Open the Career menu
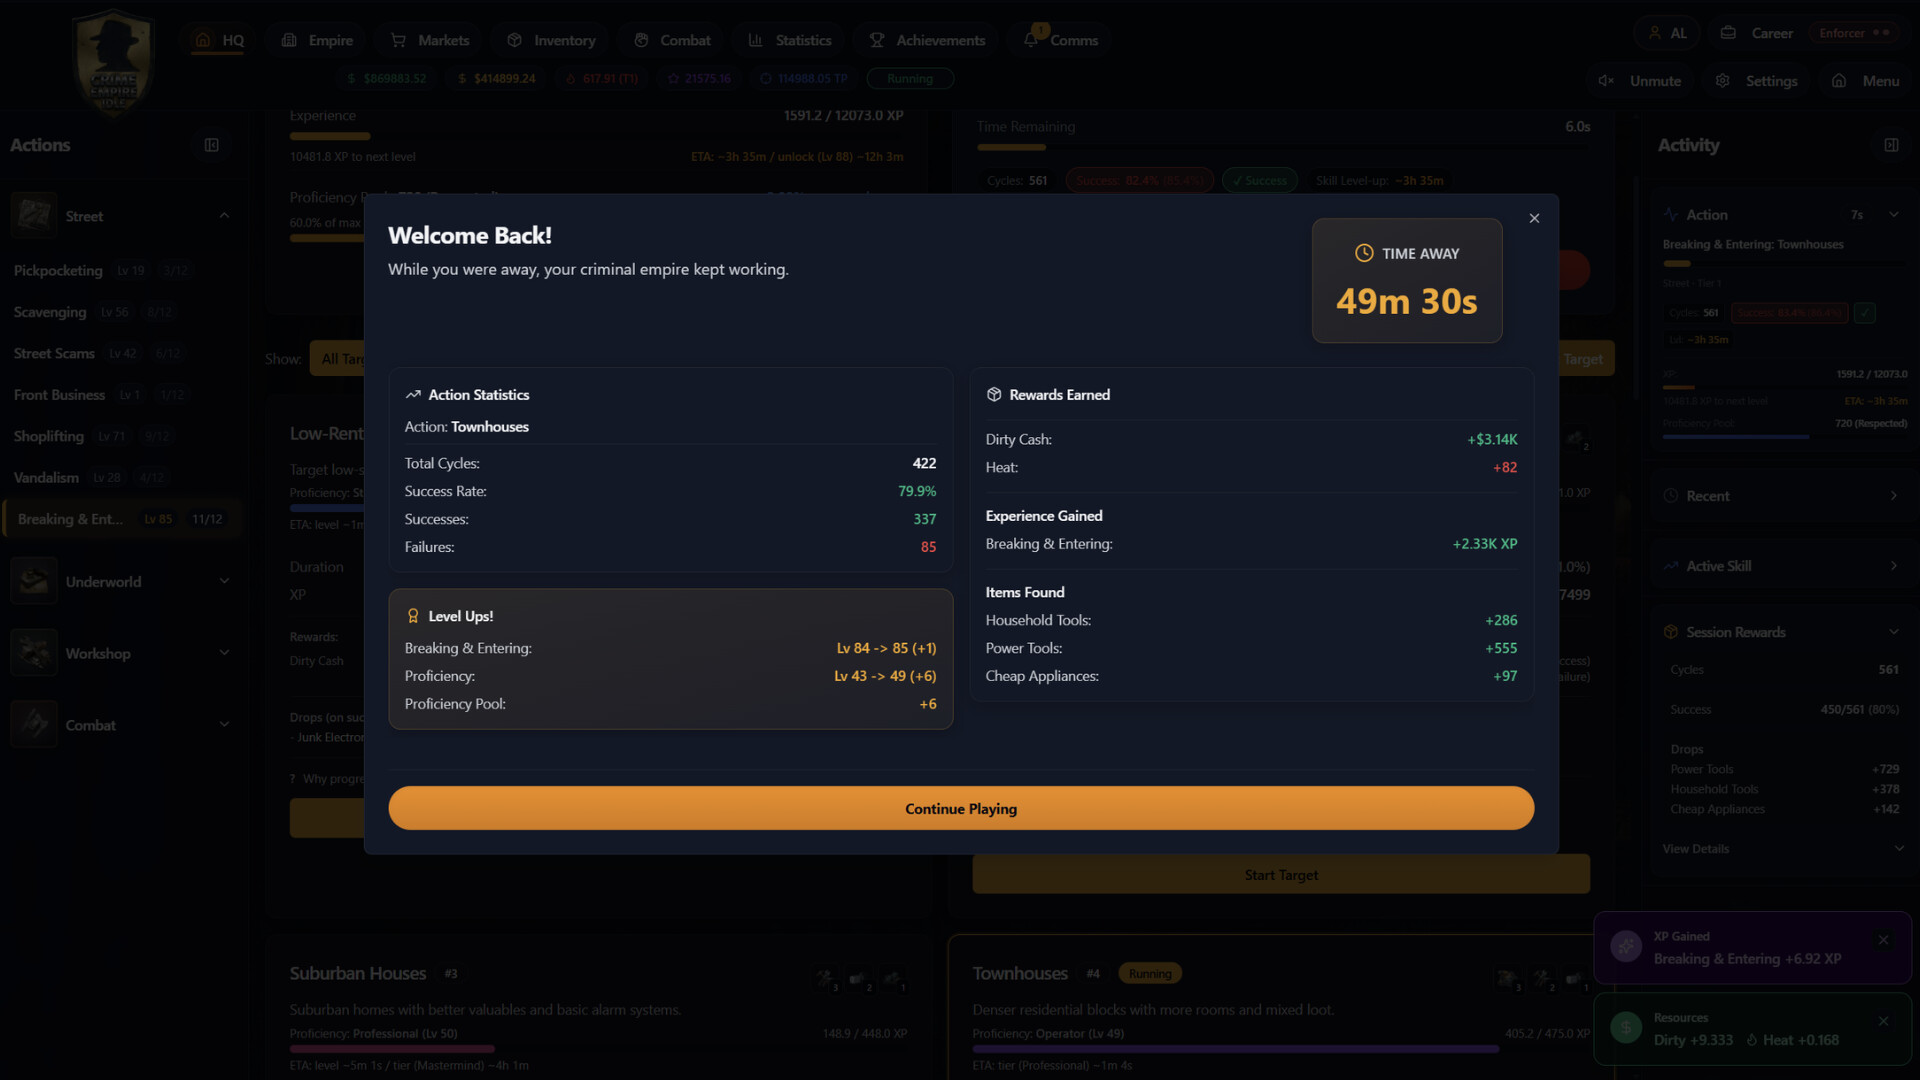 [1756, 32]
